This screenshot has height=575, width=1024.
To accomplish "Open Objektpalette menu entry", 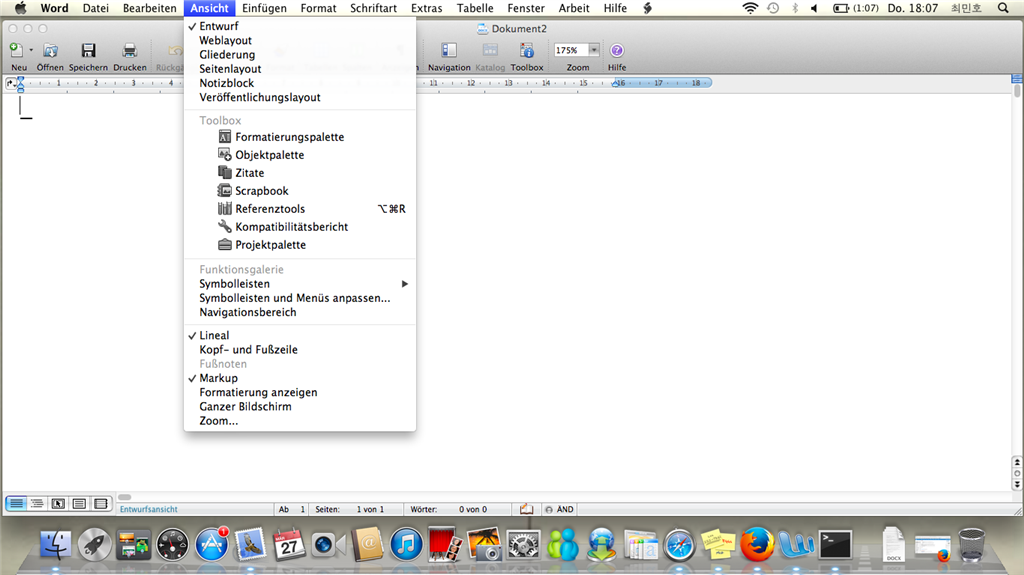I will click(x=270, y=155).
